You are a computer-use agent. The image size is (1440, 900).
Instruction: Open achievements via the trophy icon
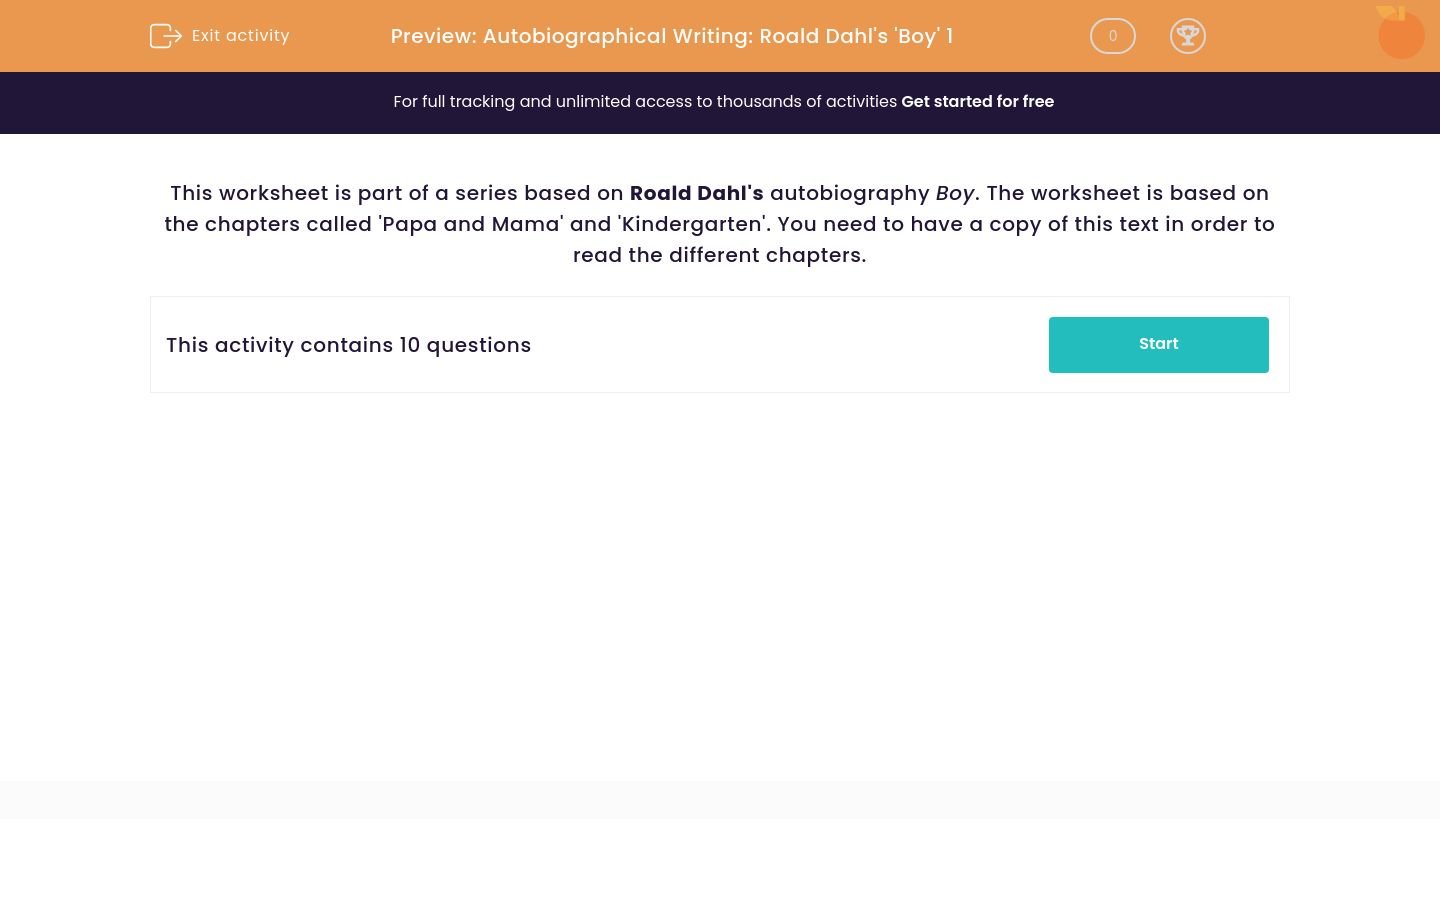1188,36
